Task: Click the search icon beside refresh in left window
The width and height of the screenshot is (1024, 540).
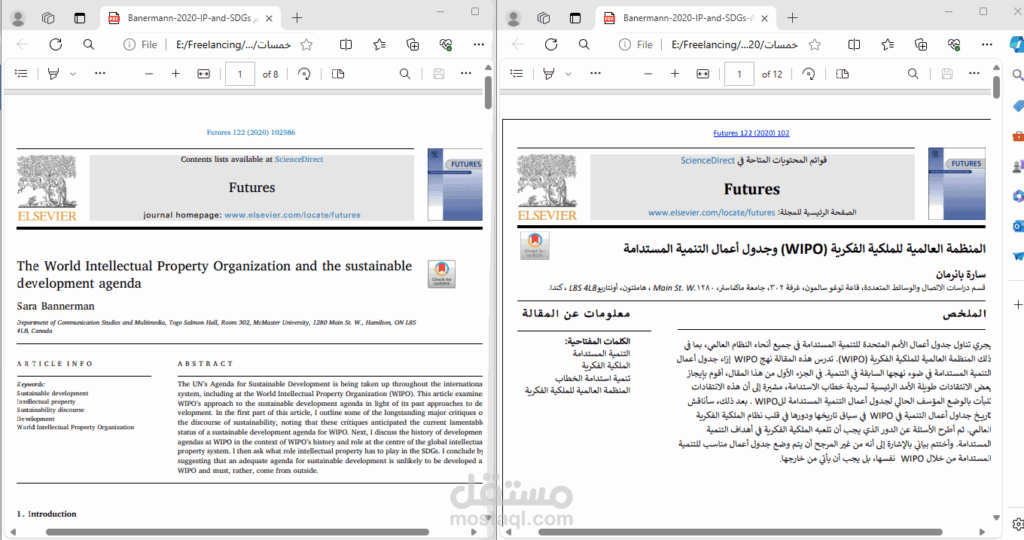Action: 89,44
